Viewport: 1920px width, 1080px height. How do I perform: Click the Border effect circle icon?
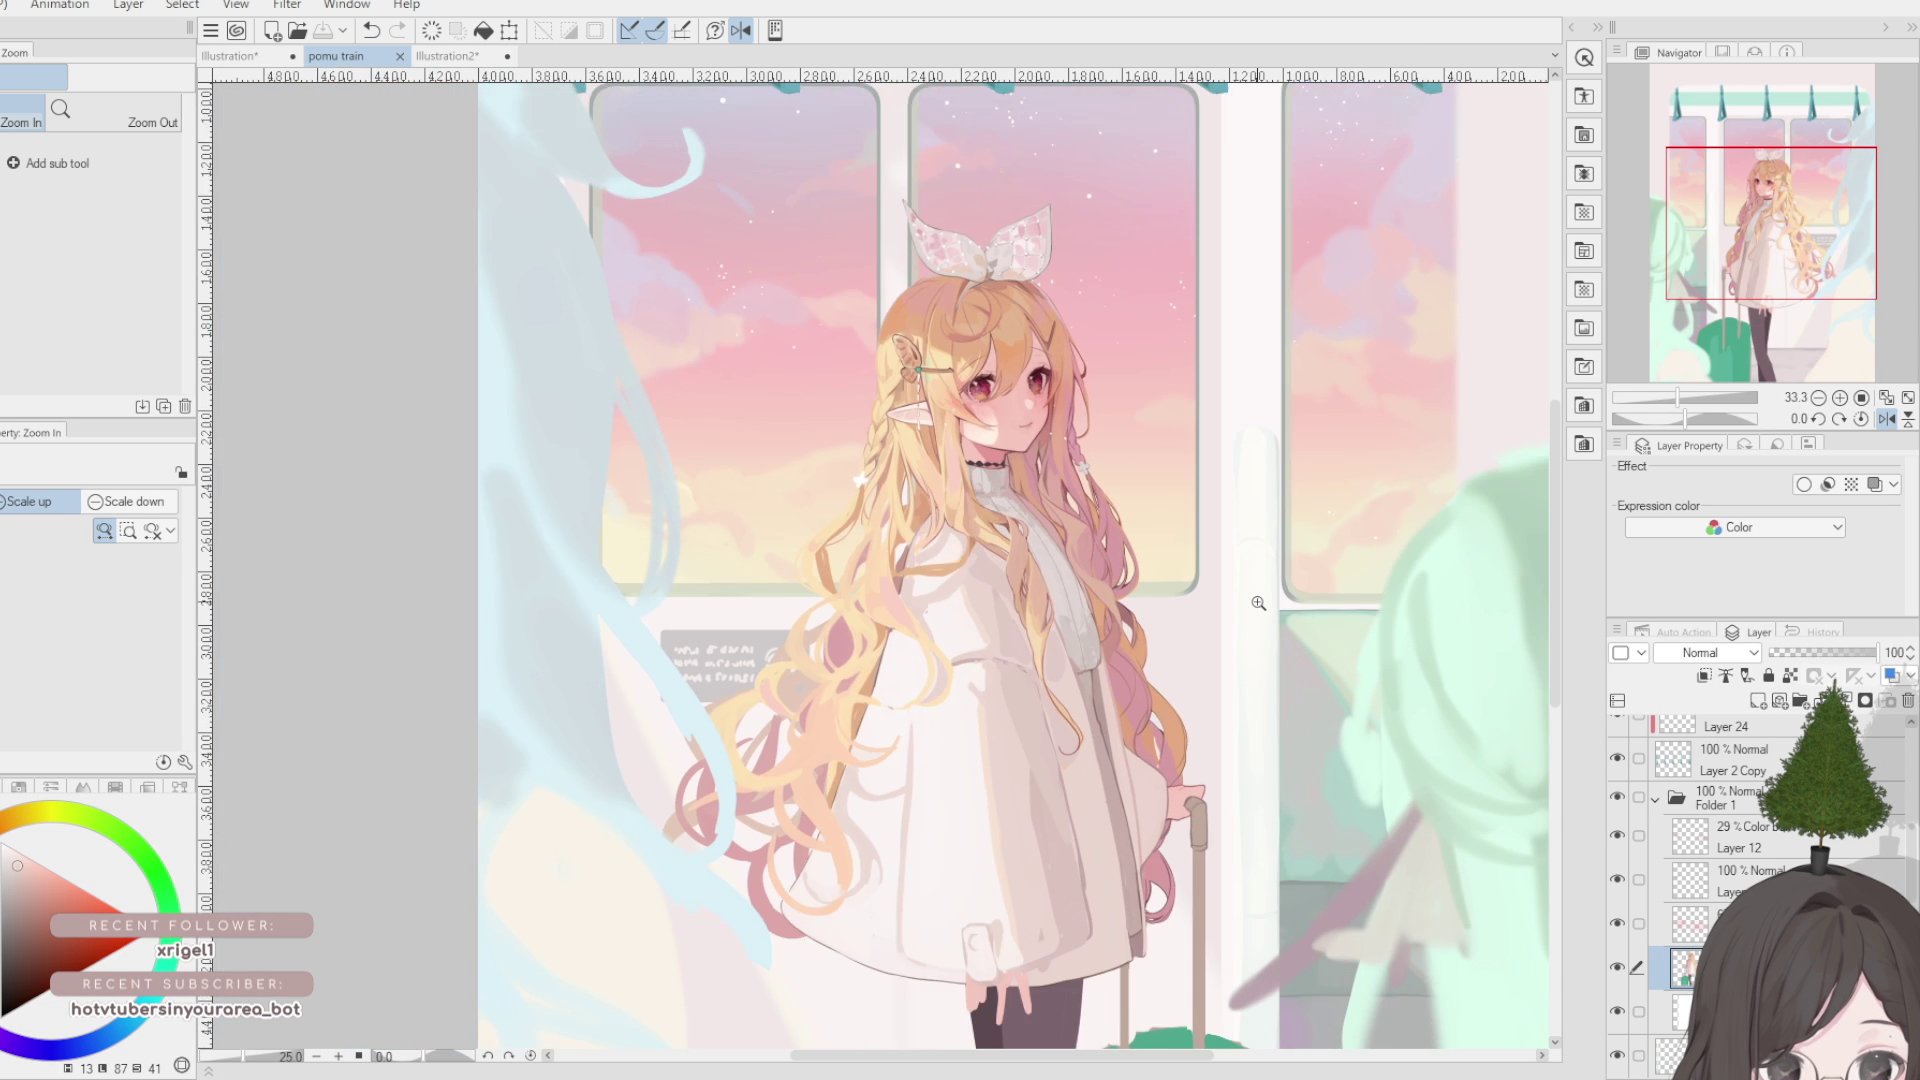1804,484
